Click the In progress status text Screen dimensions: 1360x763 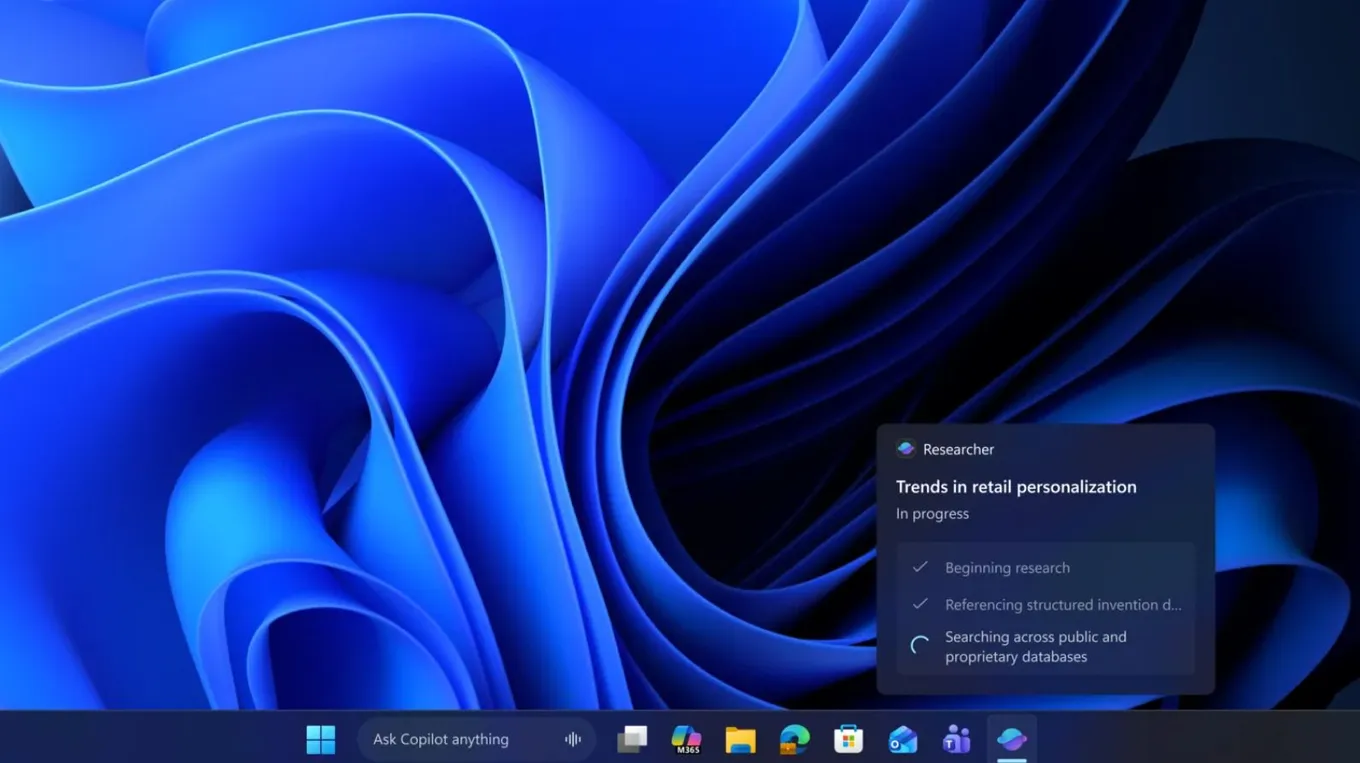coord(932,514)
